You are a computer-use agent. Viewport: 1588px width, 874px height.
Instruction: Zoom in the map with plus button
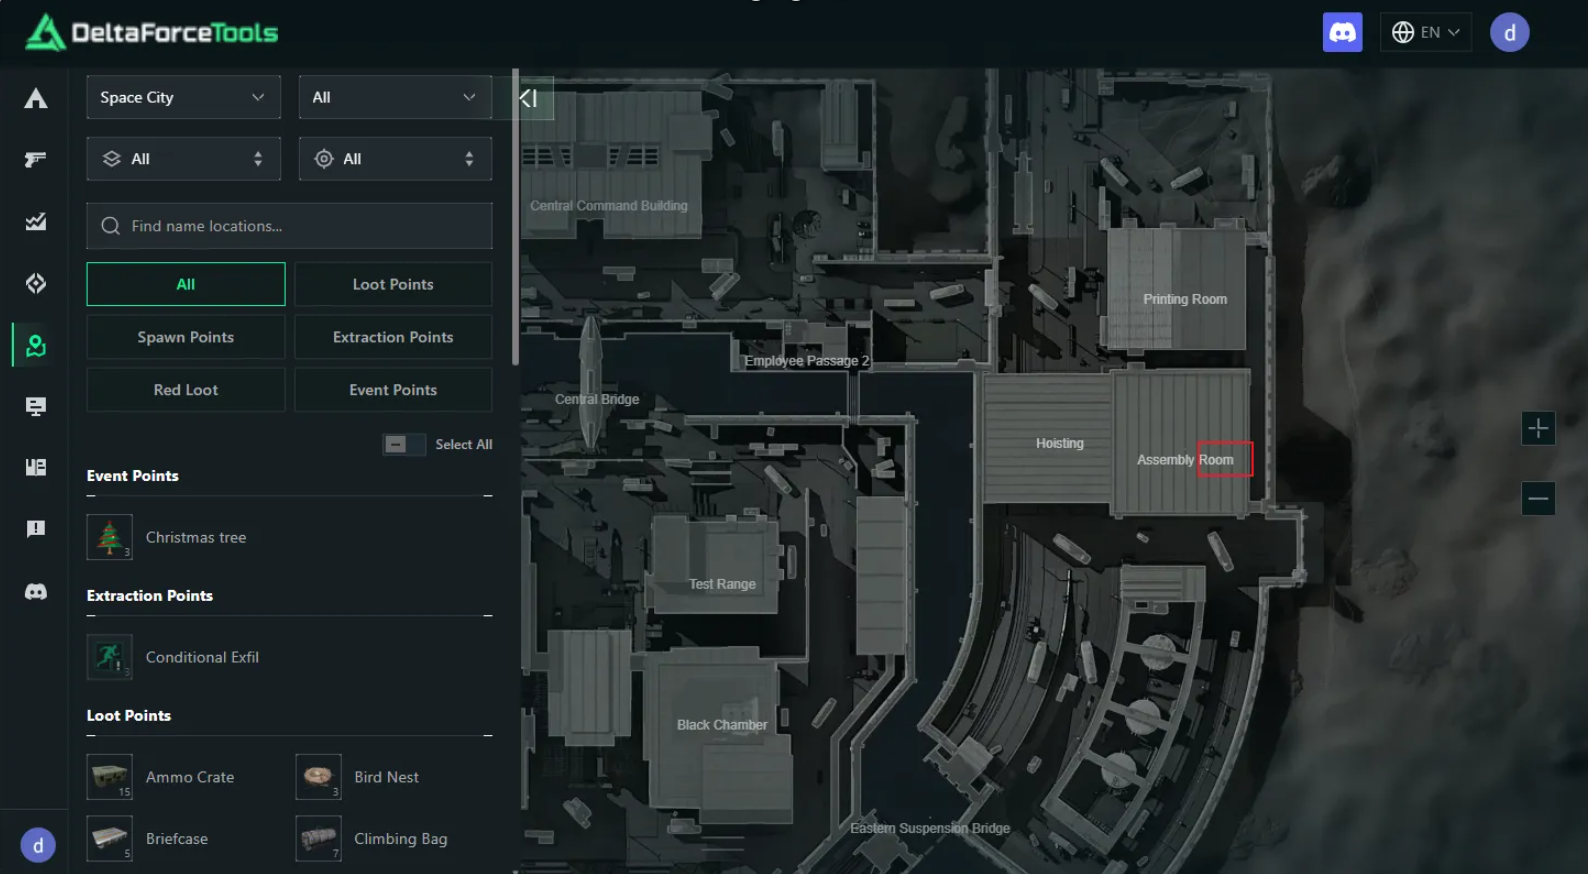click(1538, 429)
